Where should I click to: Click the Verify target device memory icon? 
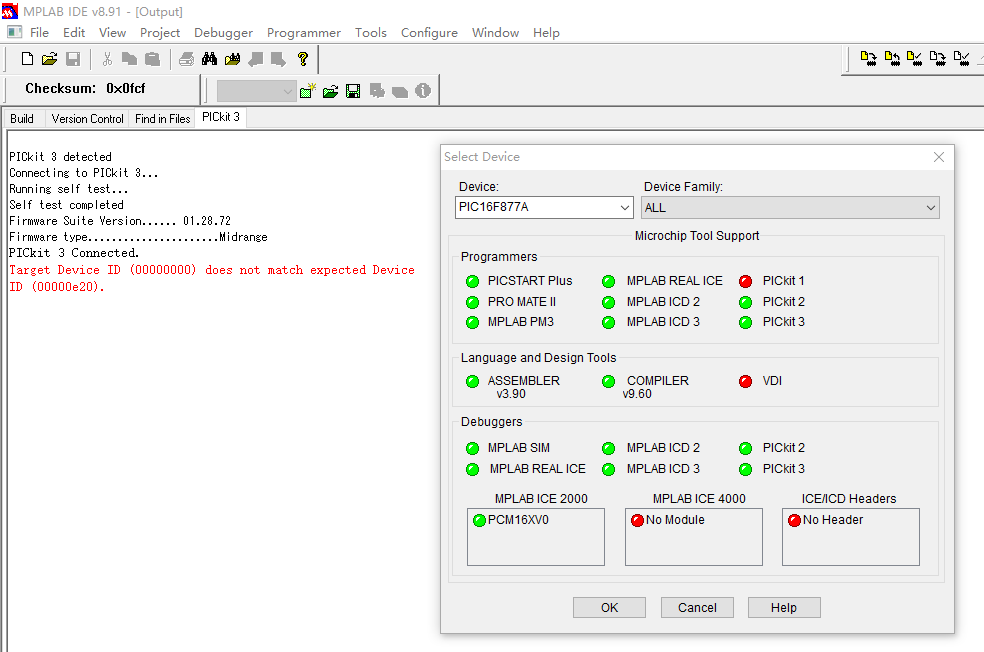(x=914, y=59)
